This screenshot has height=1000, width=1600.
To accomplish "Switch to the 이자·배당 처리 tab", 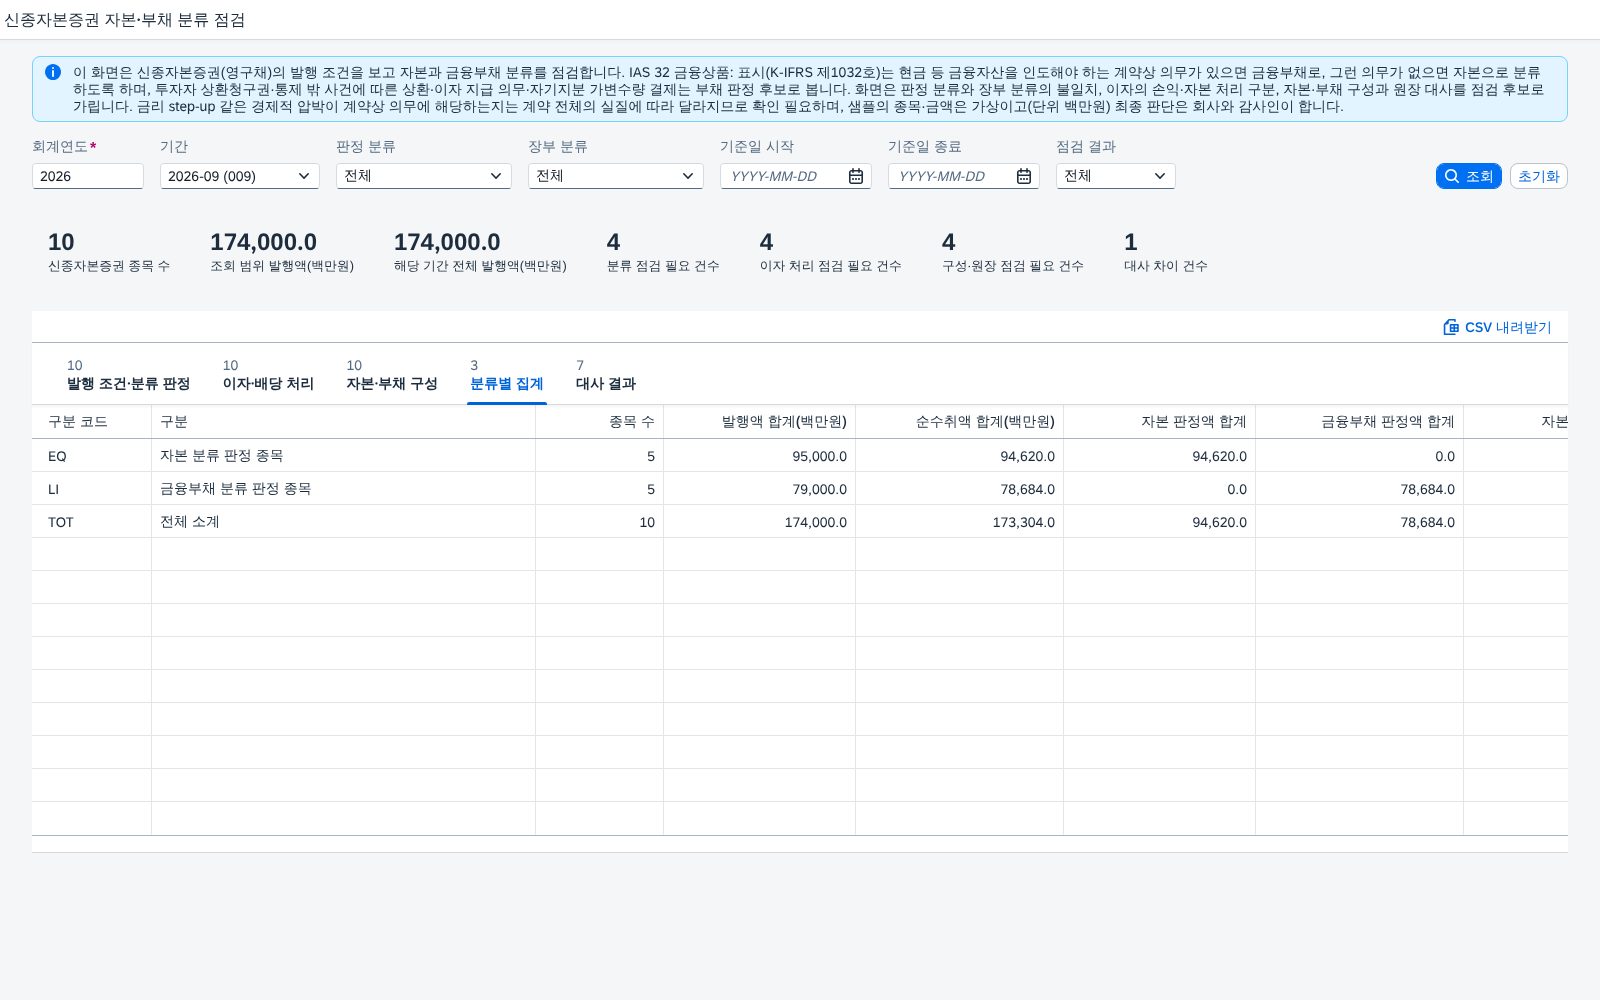I will click(268, 375).
